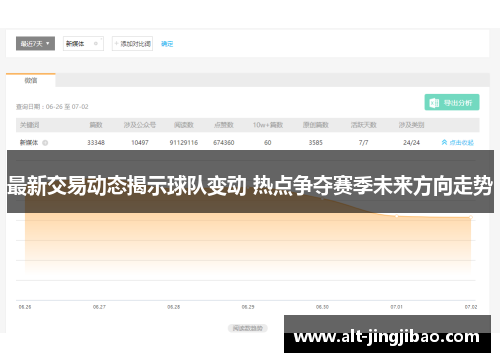Click the 06.30 x-axis label
Viewport: 500px width, 362px height.
322,307
